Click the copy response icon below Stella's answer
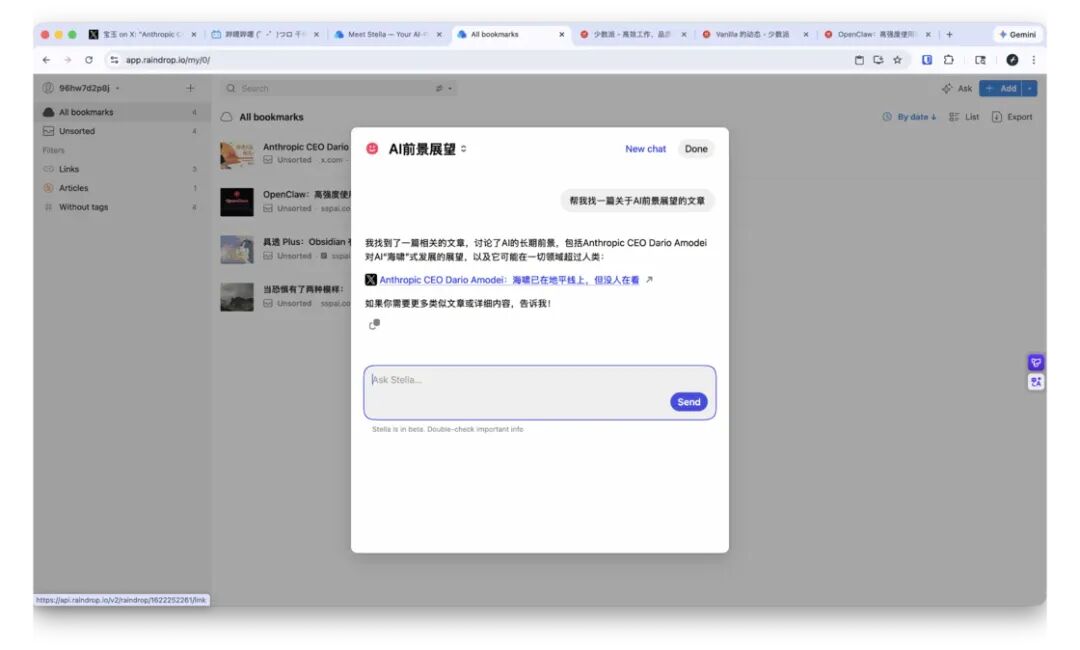Screen dimensions: 1080x650 [374, 324]
